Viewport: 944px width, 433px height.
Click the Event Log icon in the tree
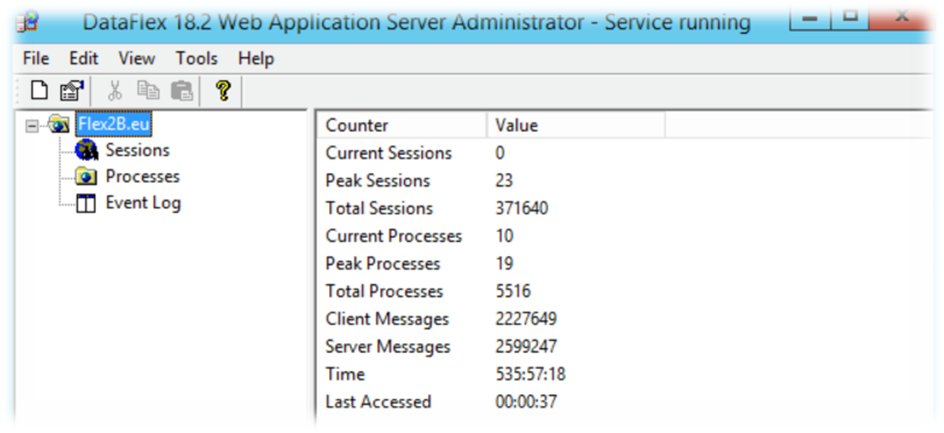(x=86, y=204)
